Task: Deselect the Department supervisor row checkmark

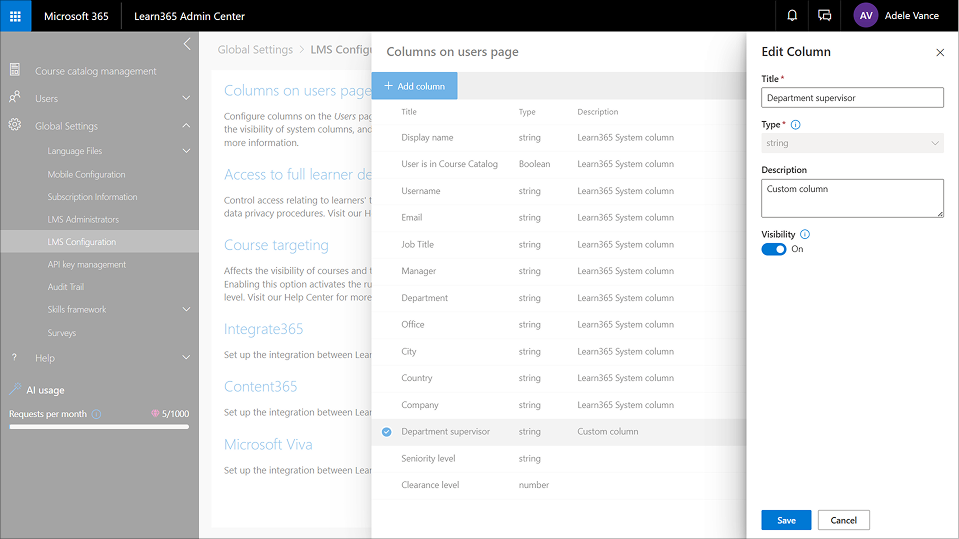Action: click(x=387, y=432)
